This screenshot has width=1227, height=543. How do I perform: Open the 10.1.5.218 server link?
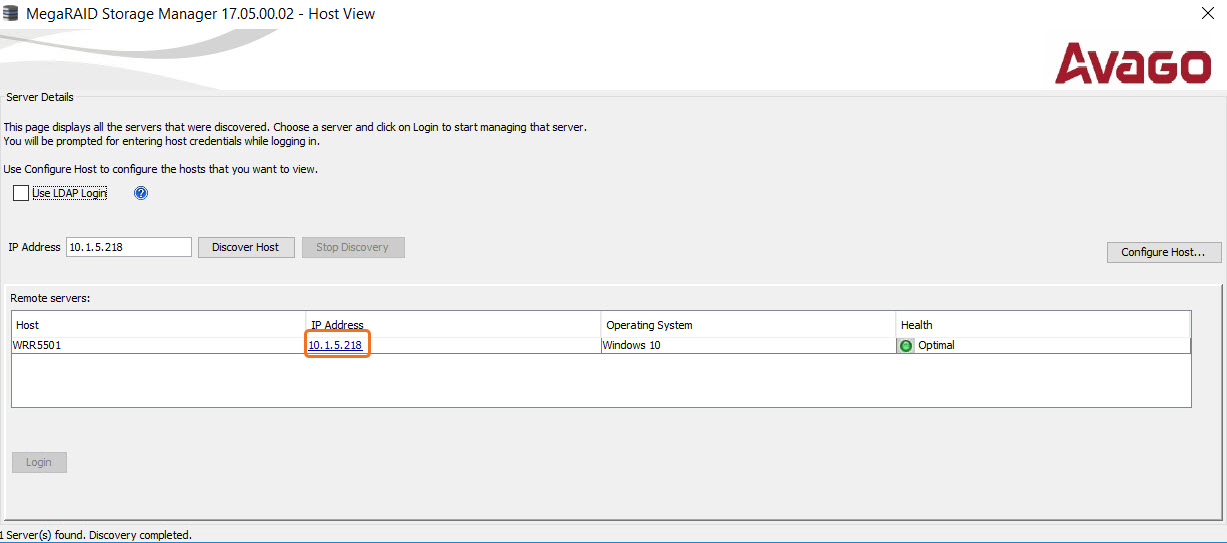coord(335,345)
